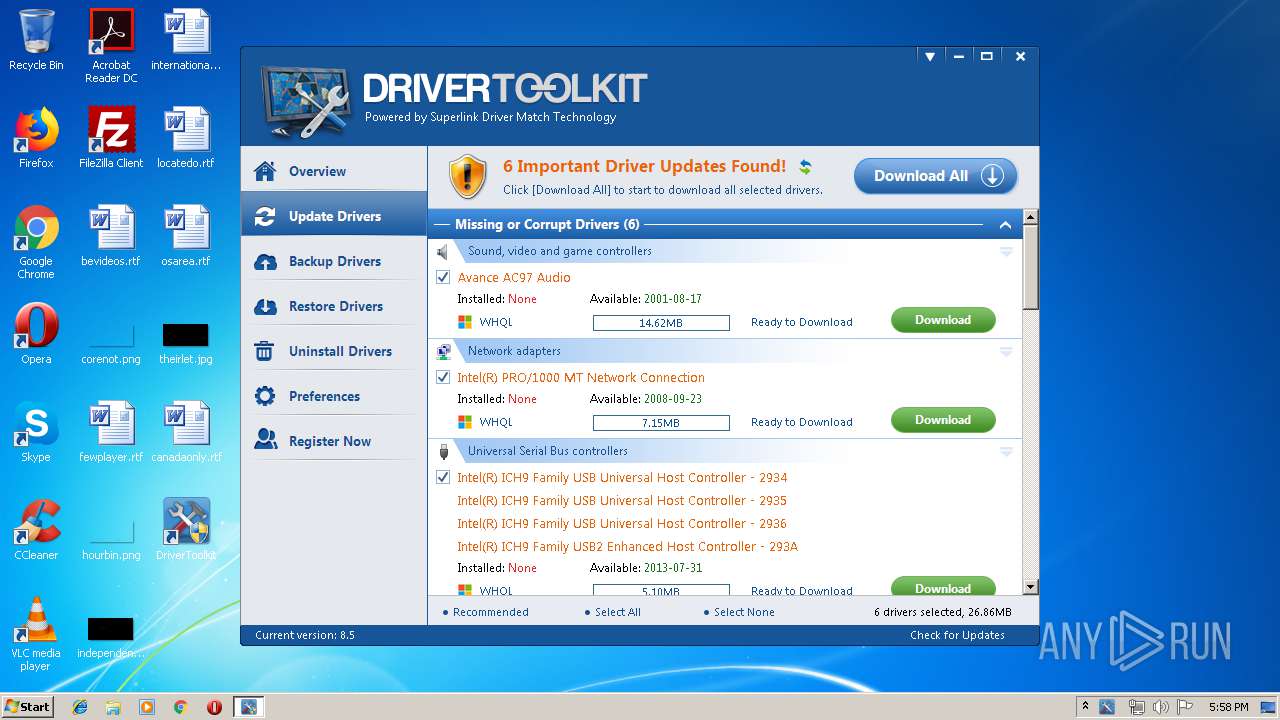
Task: Click the driver list scroll down arrow
Action: 1031,587
